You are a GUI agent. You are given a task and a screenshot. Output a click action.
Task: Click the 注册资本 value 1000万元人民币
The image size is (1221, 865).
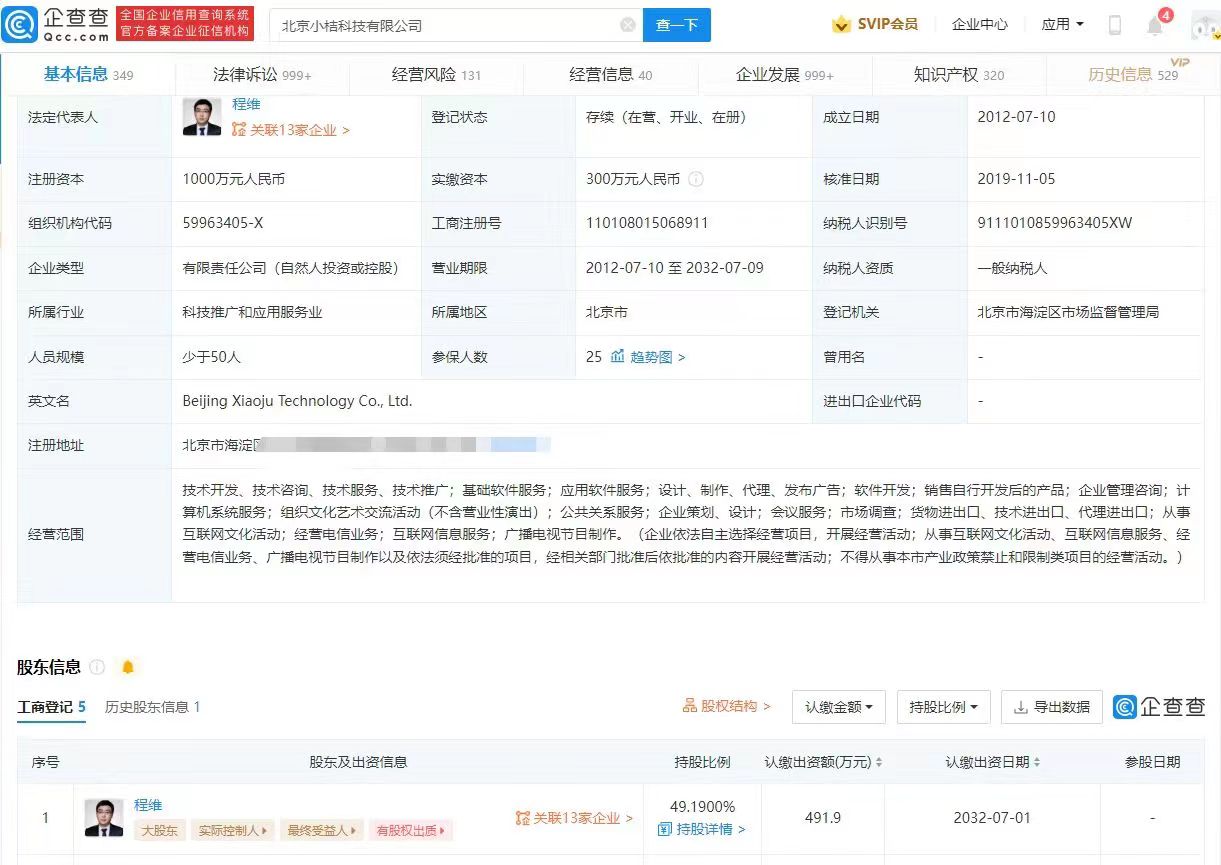pyautogui.click(x=234, y=179)
